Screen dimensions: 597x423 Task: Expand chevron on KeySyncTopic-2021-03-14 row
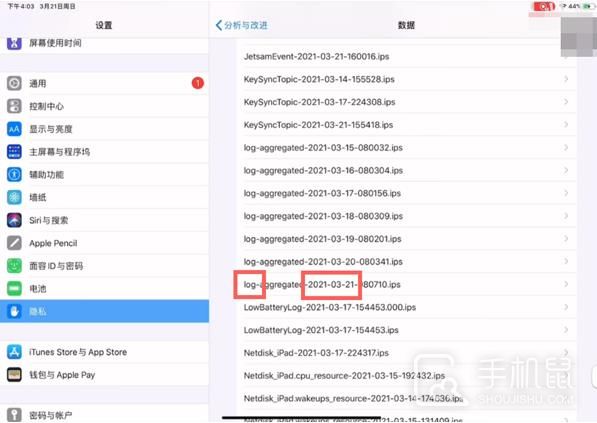(566, 79)
